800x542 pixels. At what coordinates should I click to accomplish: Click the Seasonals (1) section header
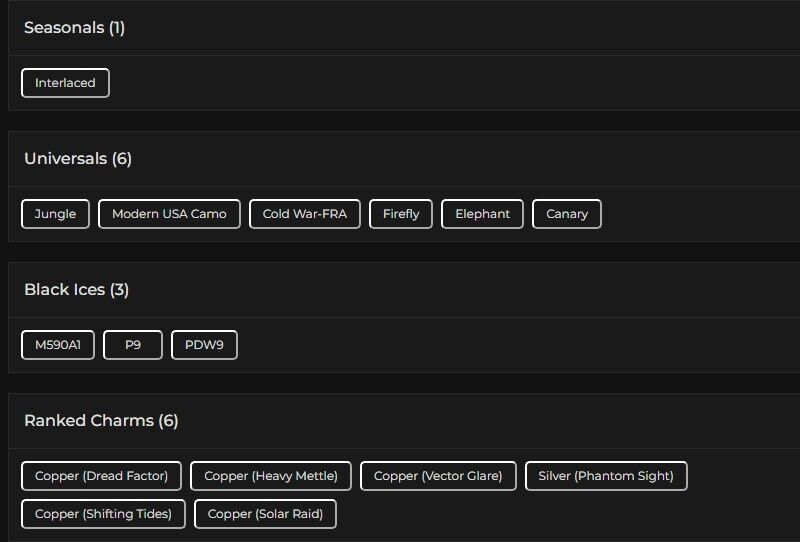point(74,28)
